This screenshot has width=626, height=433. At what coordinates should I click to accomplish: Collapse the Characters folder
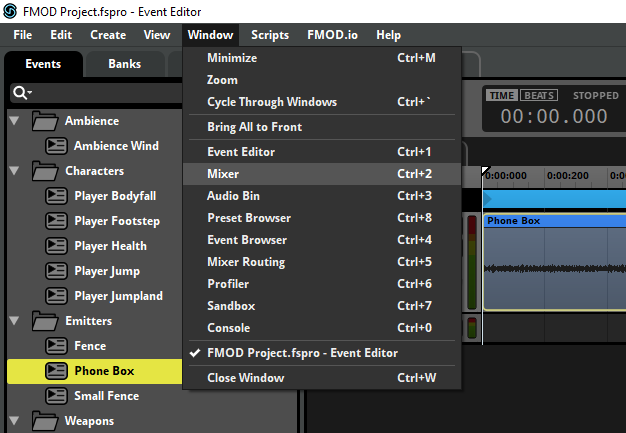14,171
